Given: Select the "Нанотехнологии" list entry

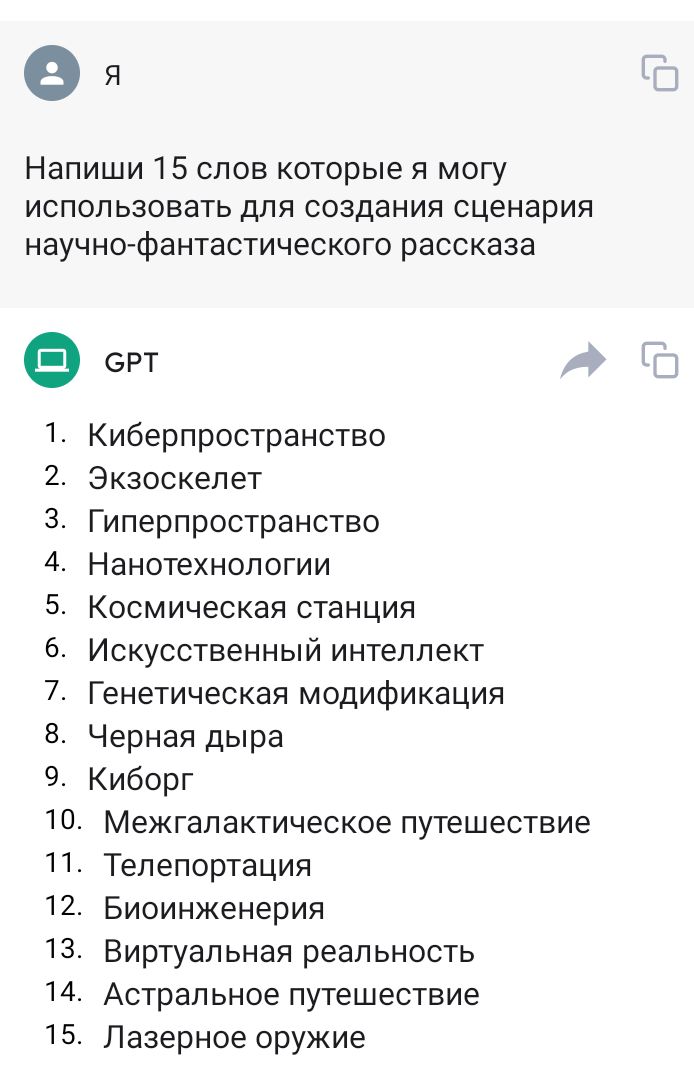Looking at the screenshot, I should point(209,565).
